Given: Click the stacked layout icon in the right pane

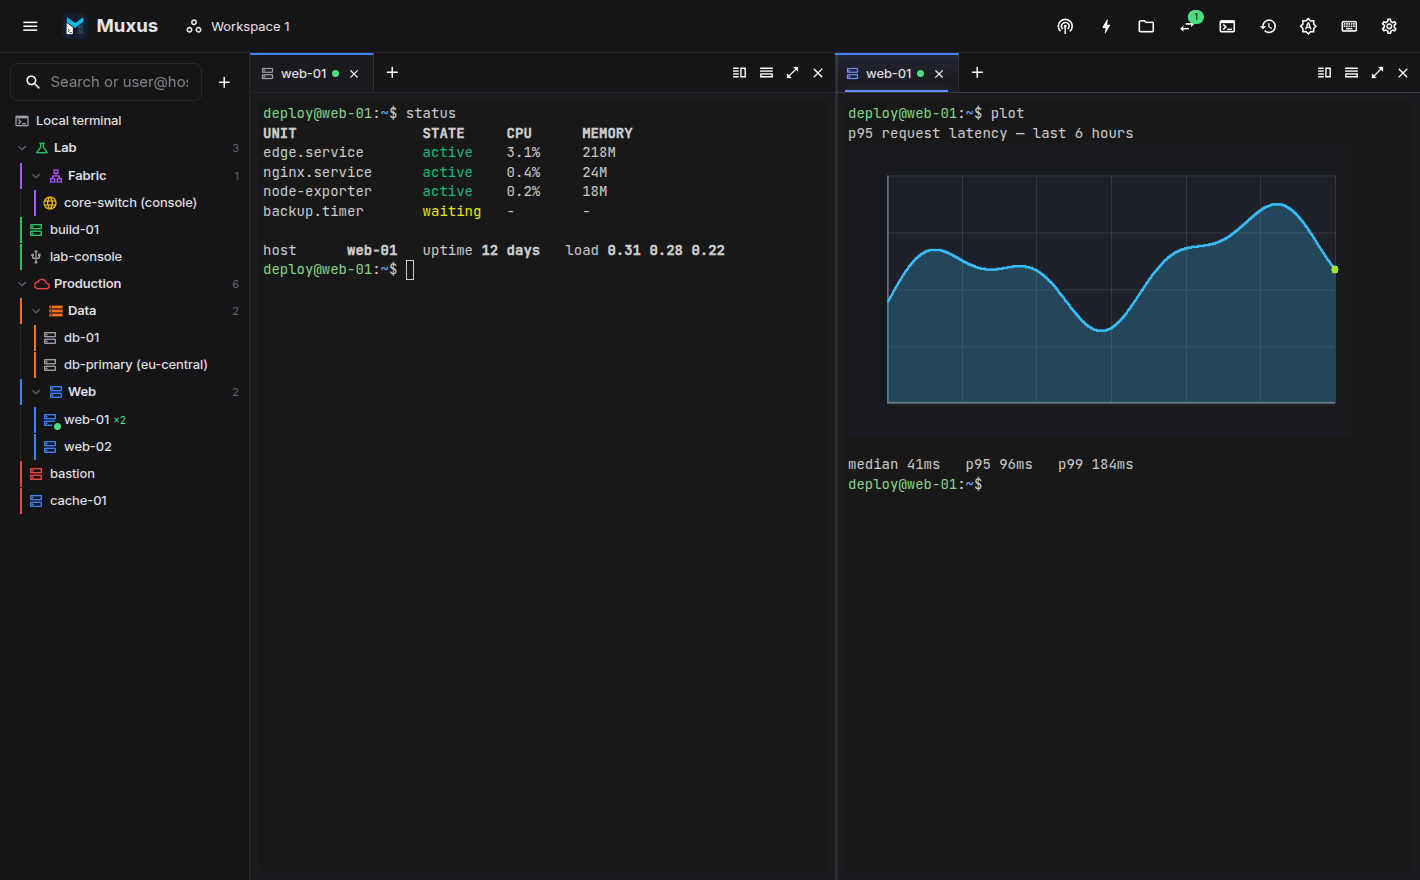Looking at the screenshot, I should pyautogui.click(x=1351, y=72).
